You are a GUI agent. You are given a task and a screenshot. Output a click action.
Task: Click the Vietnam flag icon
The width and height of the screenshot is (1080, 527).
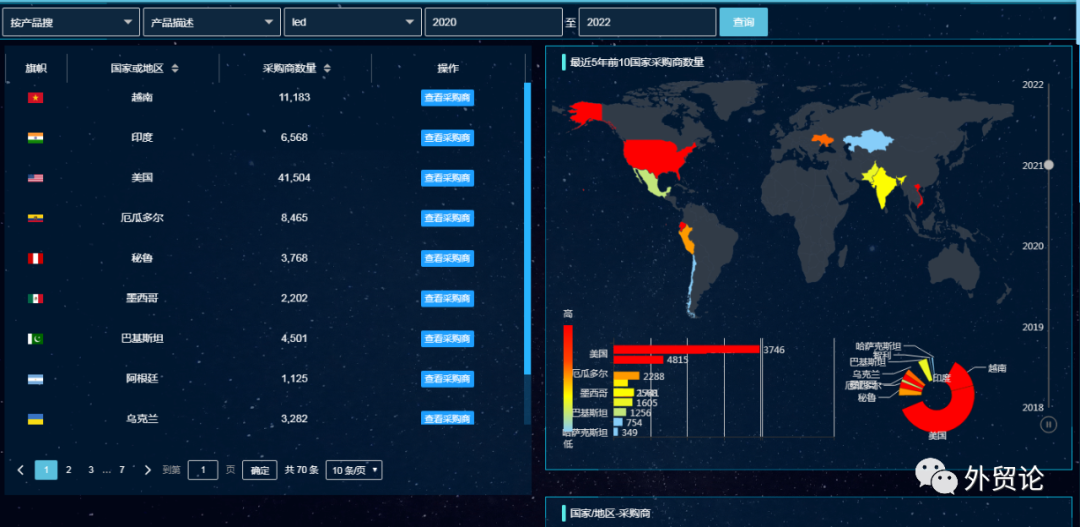pyautogui.click(x=35, y=98)
